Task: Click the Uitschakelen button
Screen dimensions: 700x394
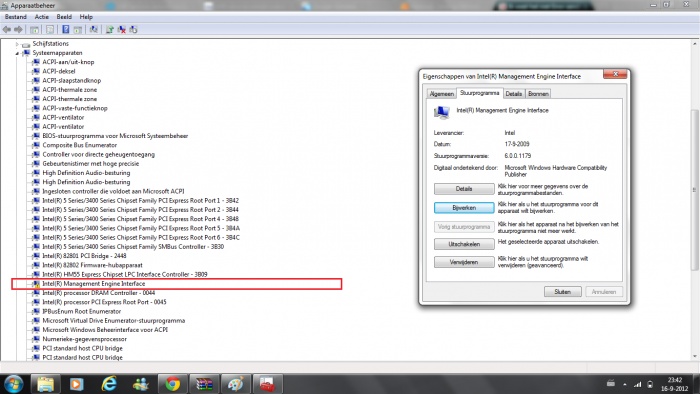Action: [x=464, y=244]
